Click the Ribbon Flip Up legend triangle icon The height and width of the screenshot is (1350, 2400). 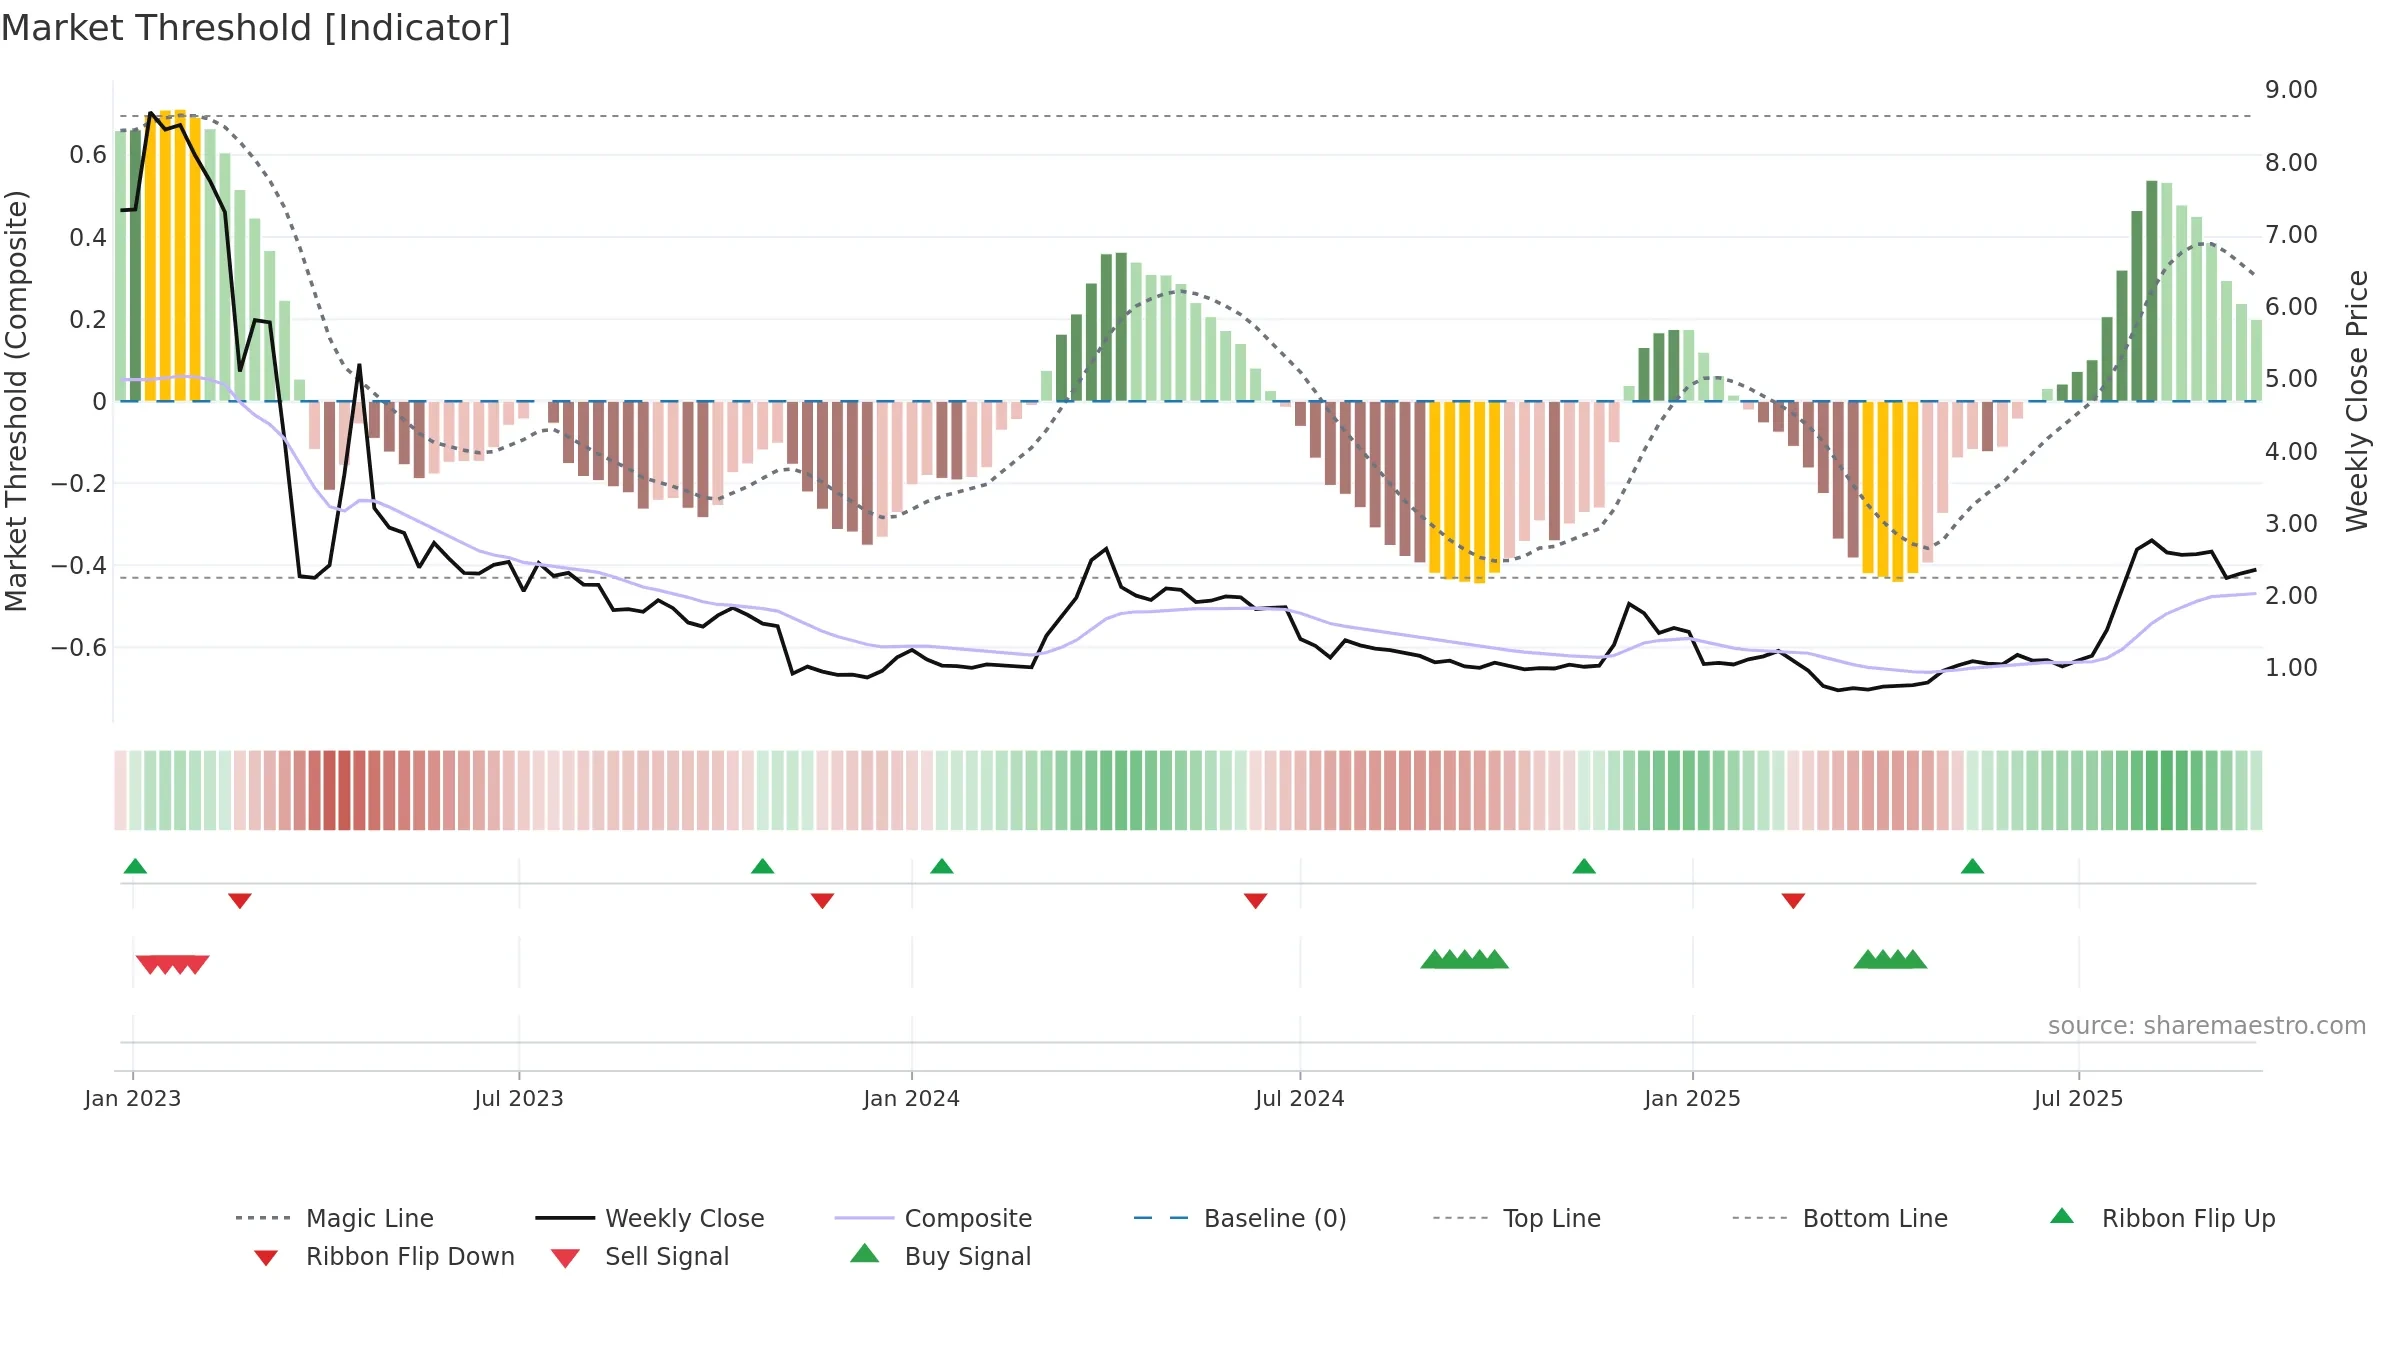coord(2062,1216)
